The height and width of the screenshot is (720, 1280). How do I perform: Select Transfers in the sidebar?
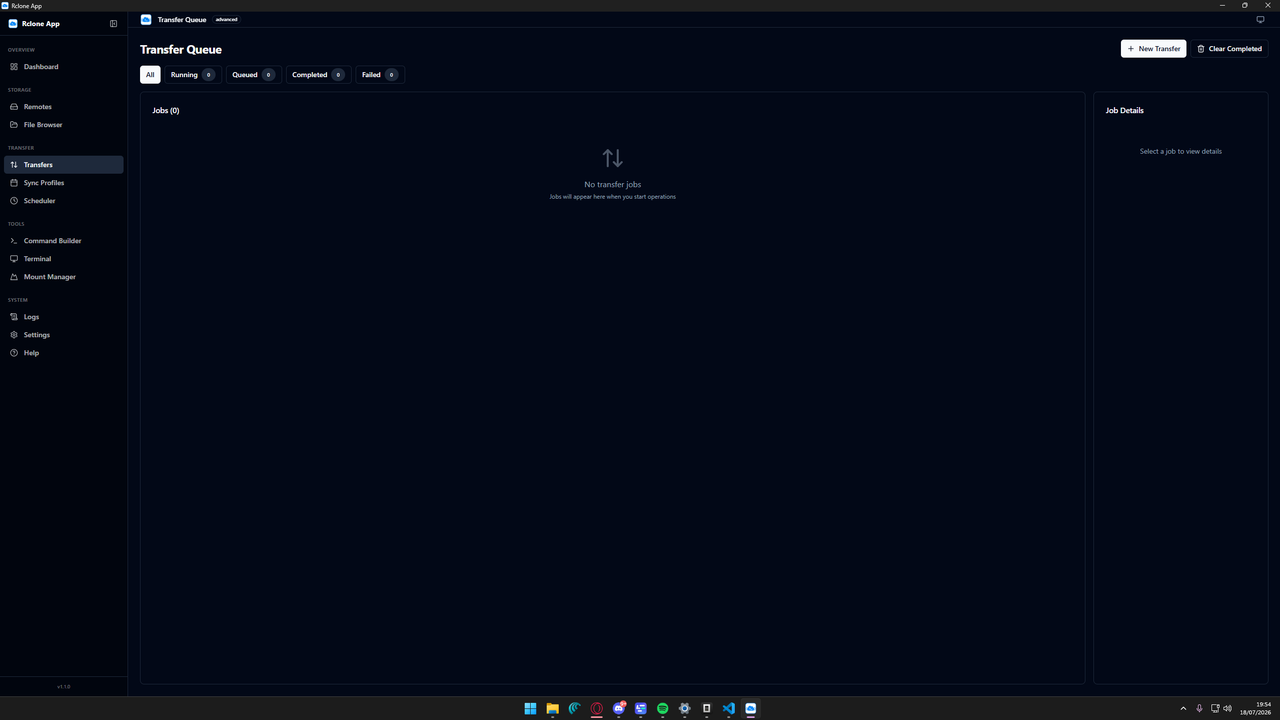pos(63,165)
